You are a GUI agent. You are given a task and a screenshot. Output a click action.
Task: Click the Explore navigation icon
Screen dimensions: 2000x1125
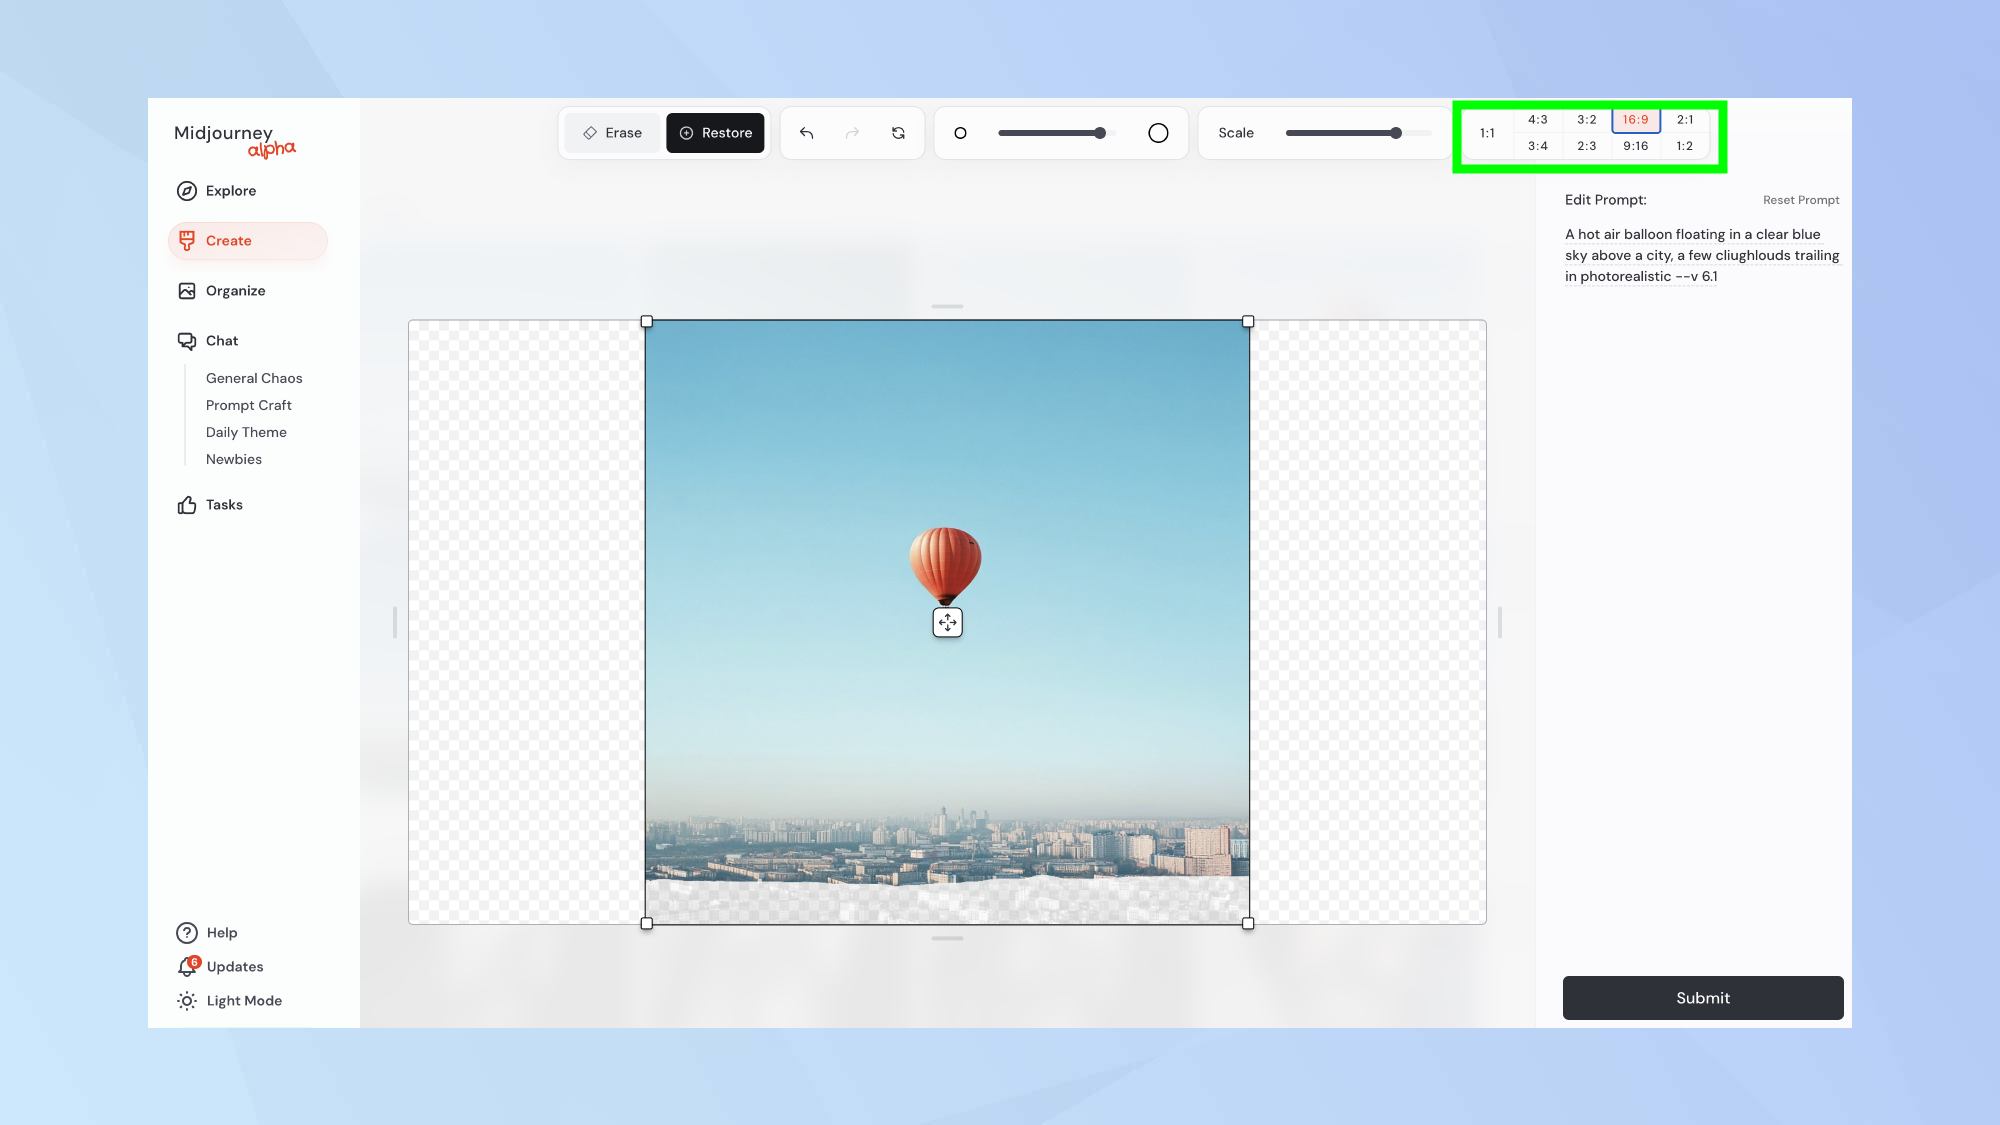click(x=185, y=191)
